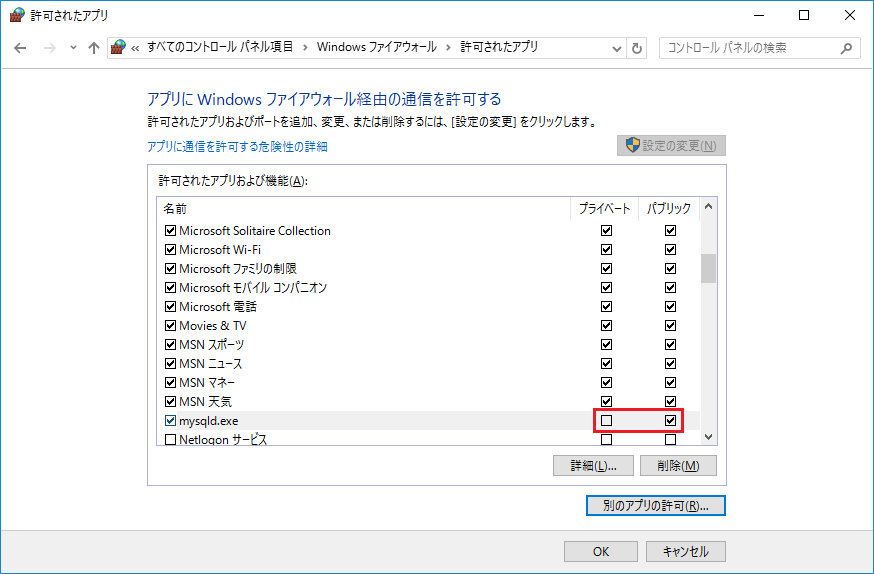Select Microsoft Solitaire Collection row text
874x574 pixels.
click(255, 230)
